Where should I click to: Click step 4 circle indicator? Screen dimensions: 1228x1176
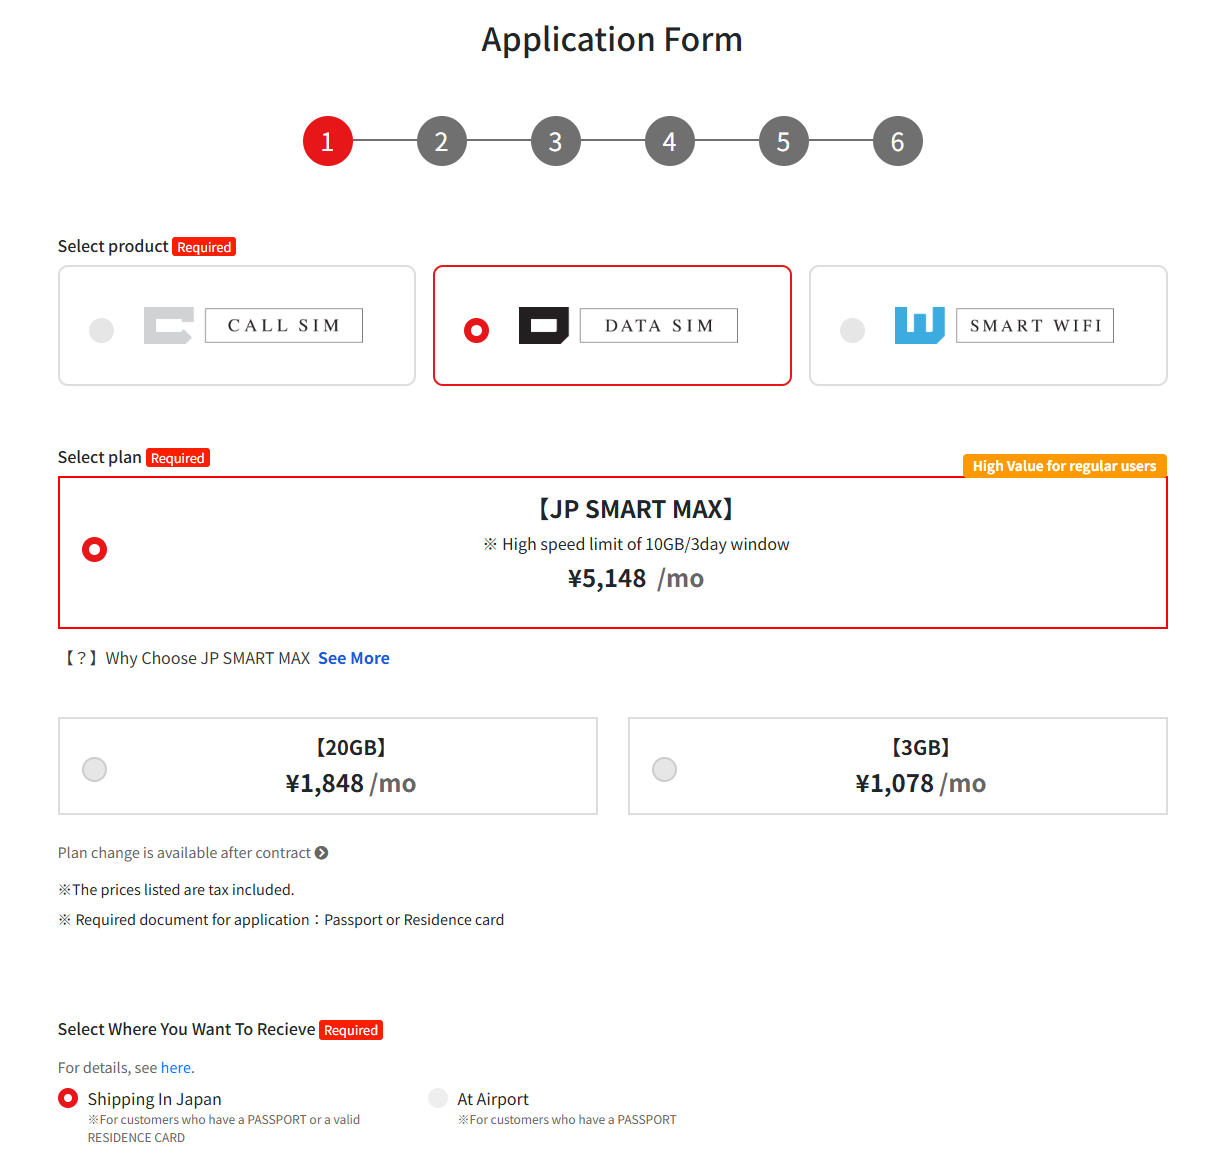[x=669, y=142]
